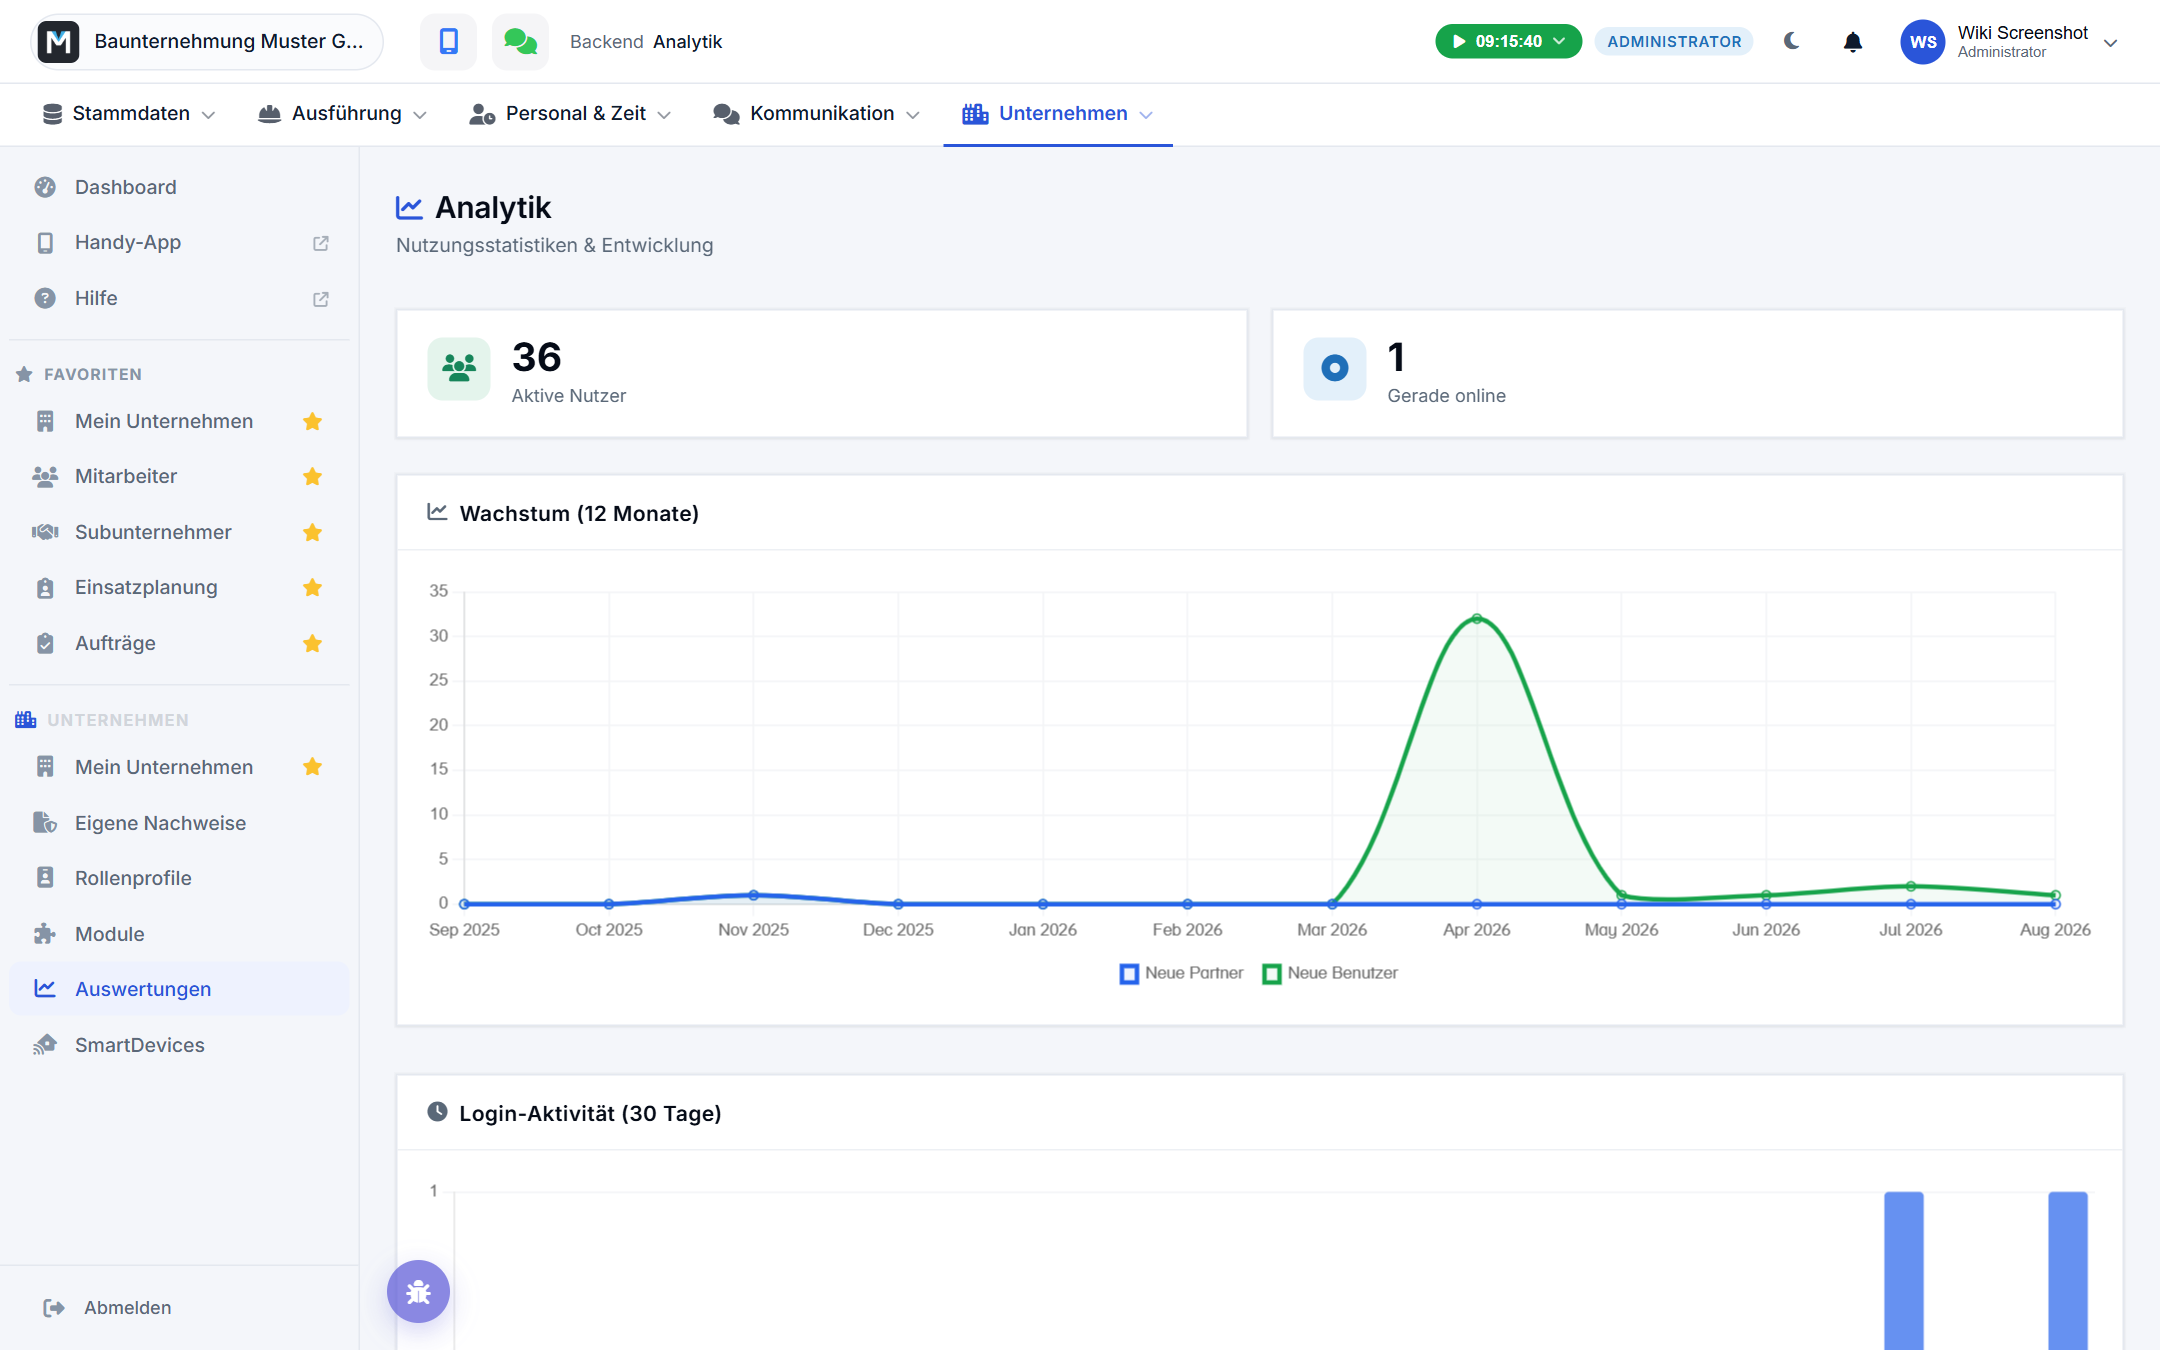This screenshot has height=1350, width=2160.
Task: Toggle the Subunternehmer favorite star
Action: (x=313, y=532)
